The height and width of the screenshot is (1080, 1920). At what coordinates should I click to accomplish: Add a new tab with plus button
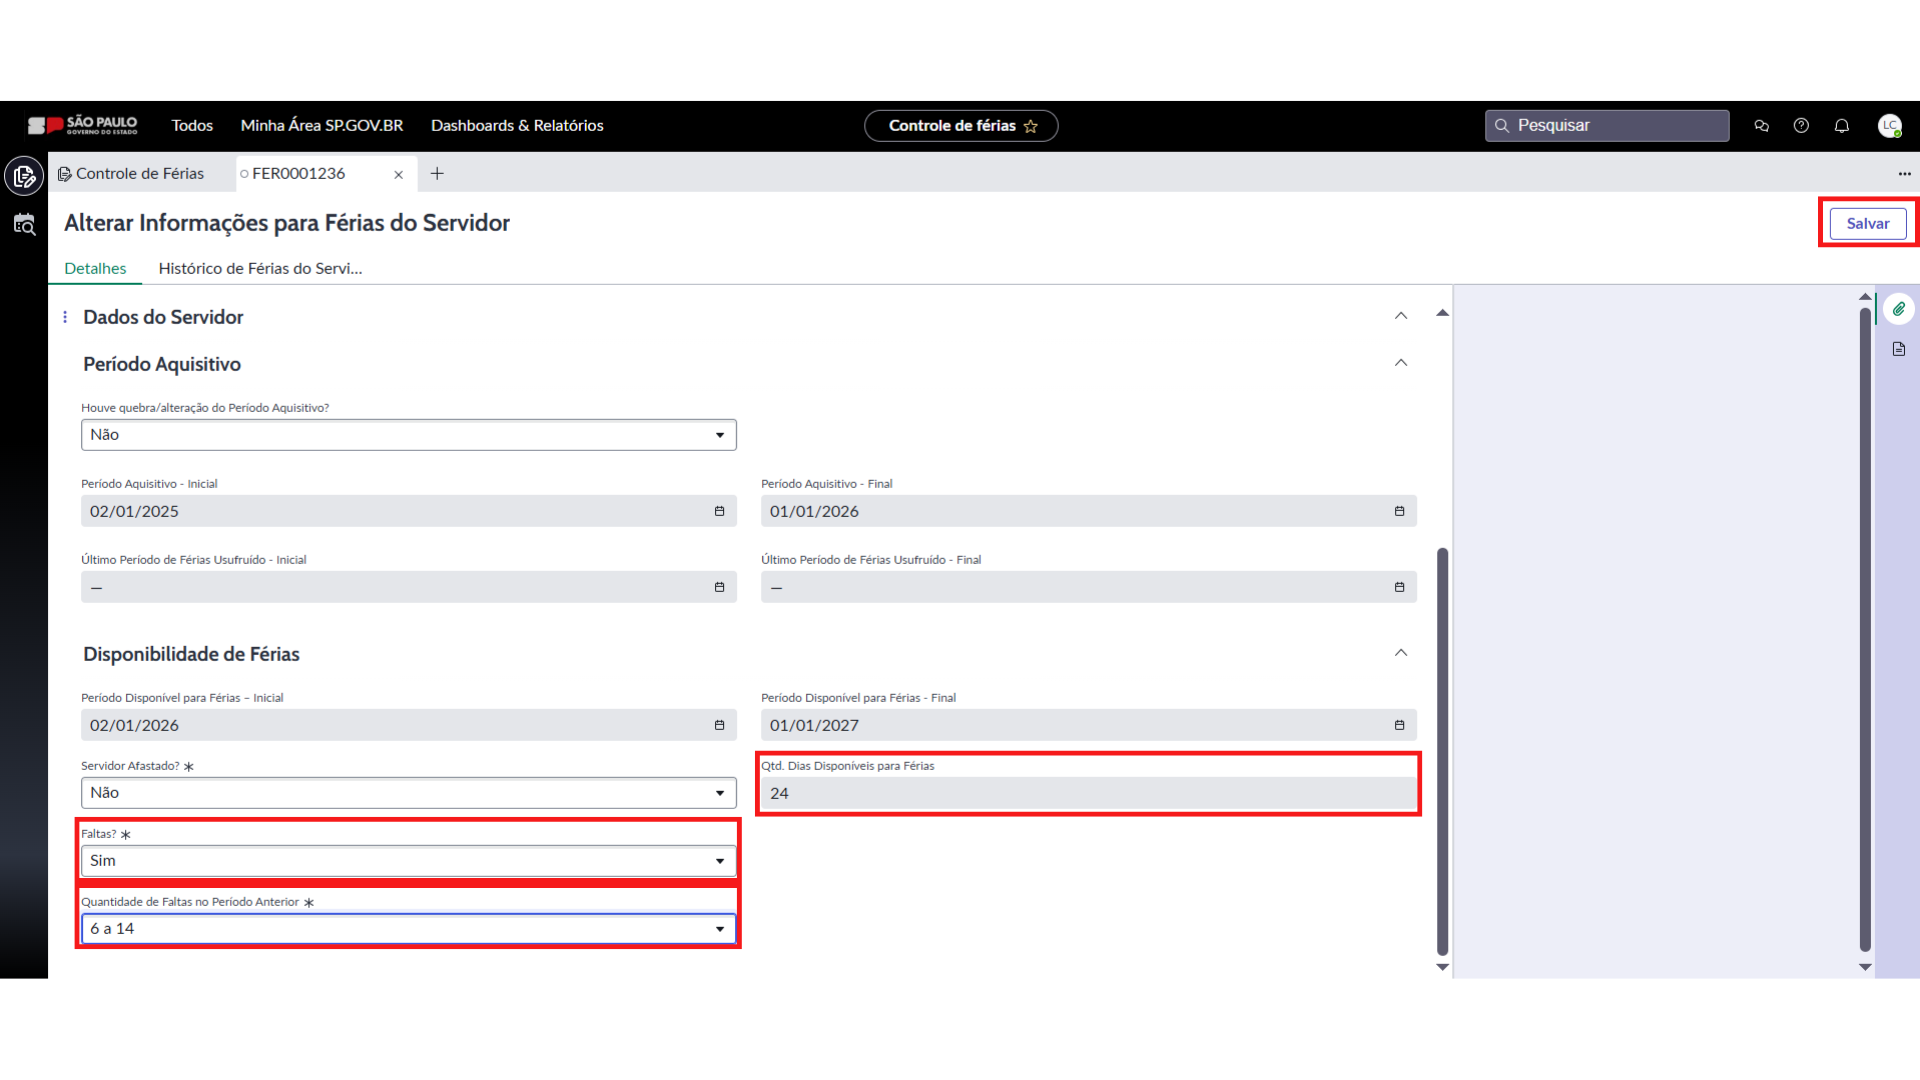tap(437, 174)
